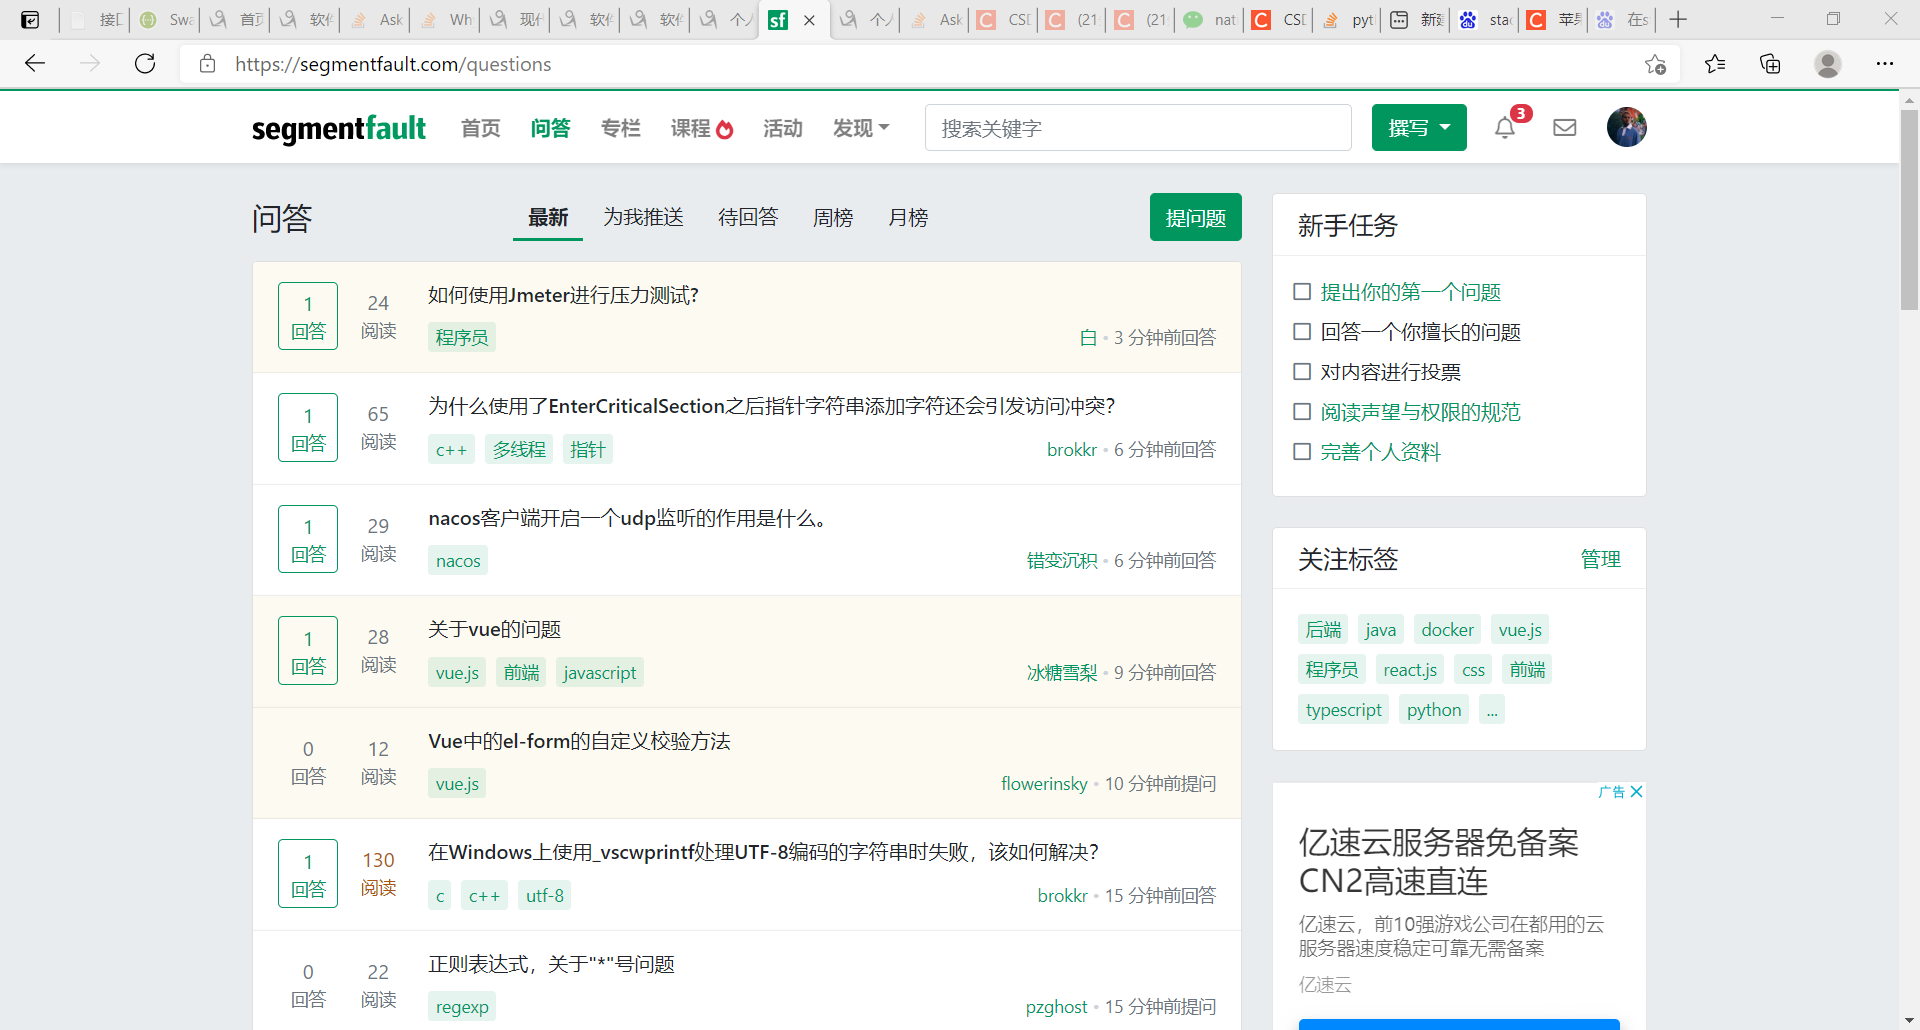Click the 指针 tag
The width and height of the screenshot is (1920, 1030).
pyautogui.click(x=588, y=450)
